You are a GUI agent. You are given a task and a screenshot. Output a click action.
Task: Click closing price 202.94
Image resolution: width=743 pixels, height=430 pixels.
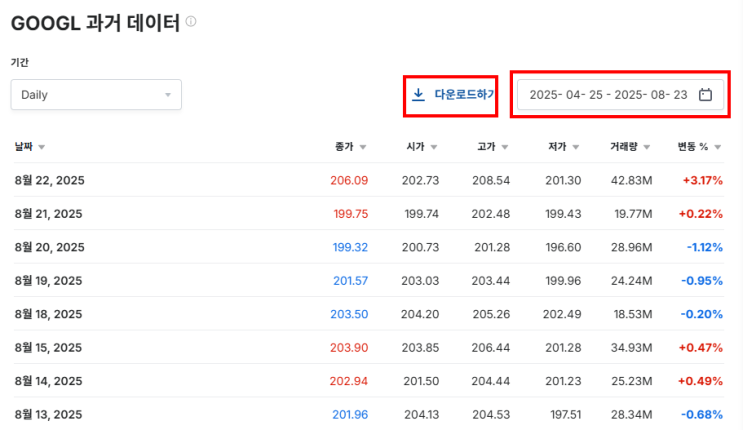coord(349,381)
